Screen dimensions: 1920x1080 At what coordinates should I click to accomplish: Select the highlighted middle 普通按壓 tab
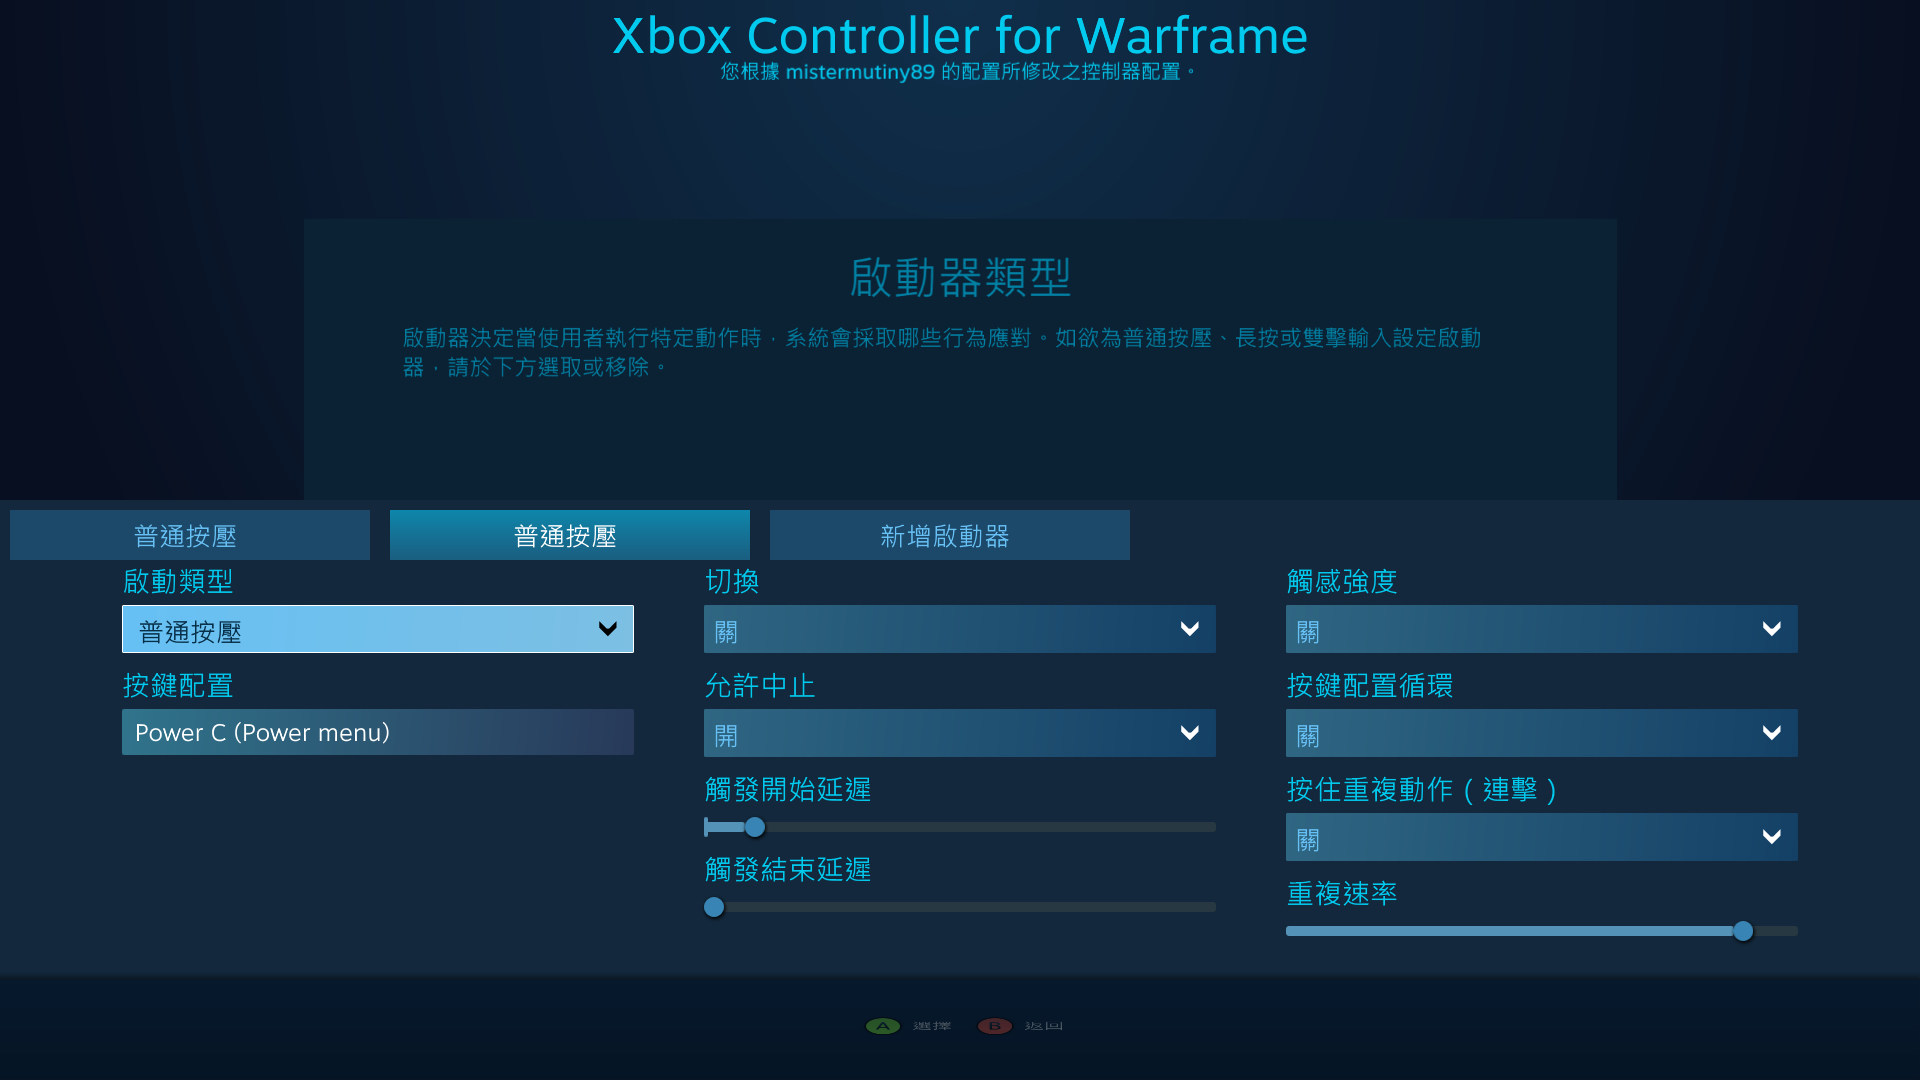coord(568,535)
